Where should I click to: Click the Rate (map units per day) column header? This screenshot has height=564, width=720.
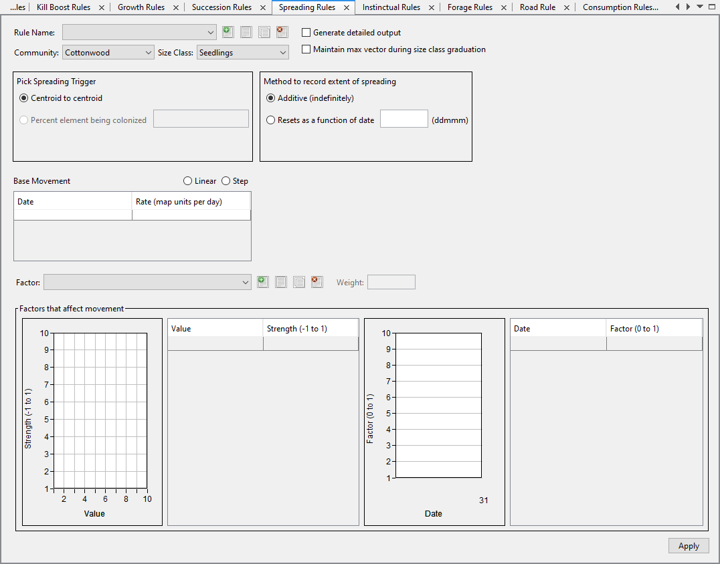190,202
